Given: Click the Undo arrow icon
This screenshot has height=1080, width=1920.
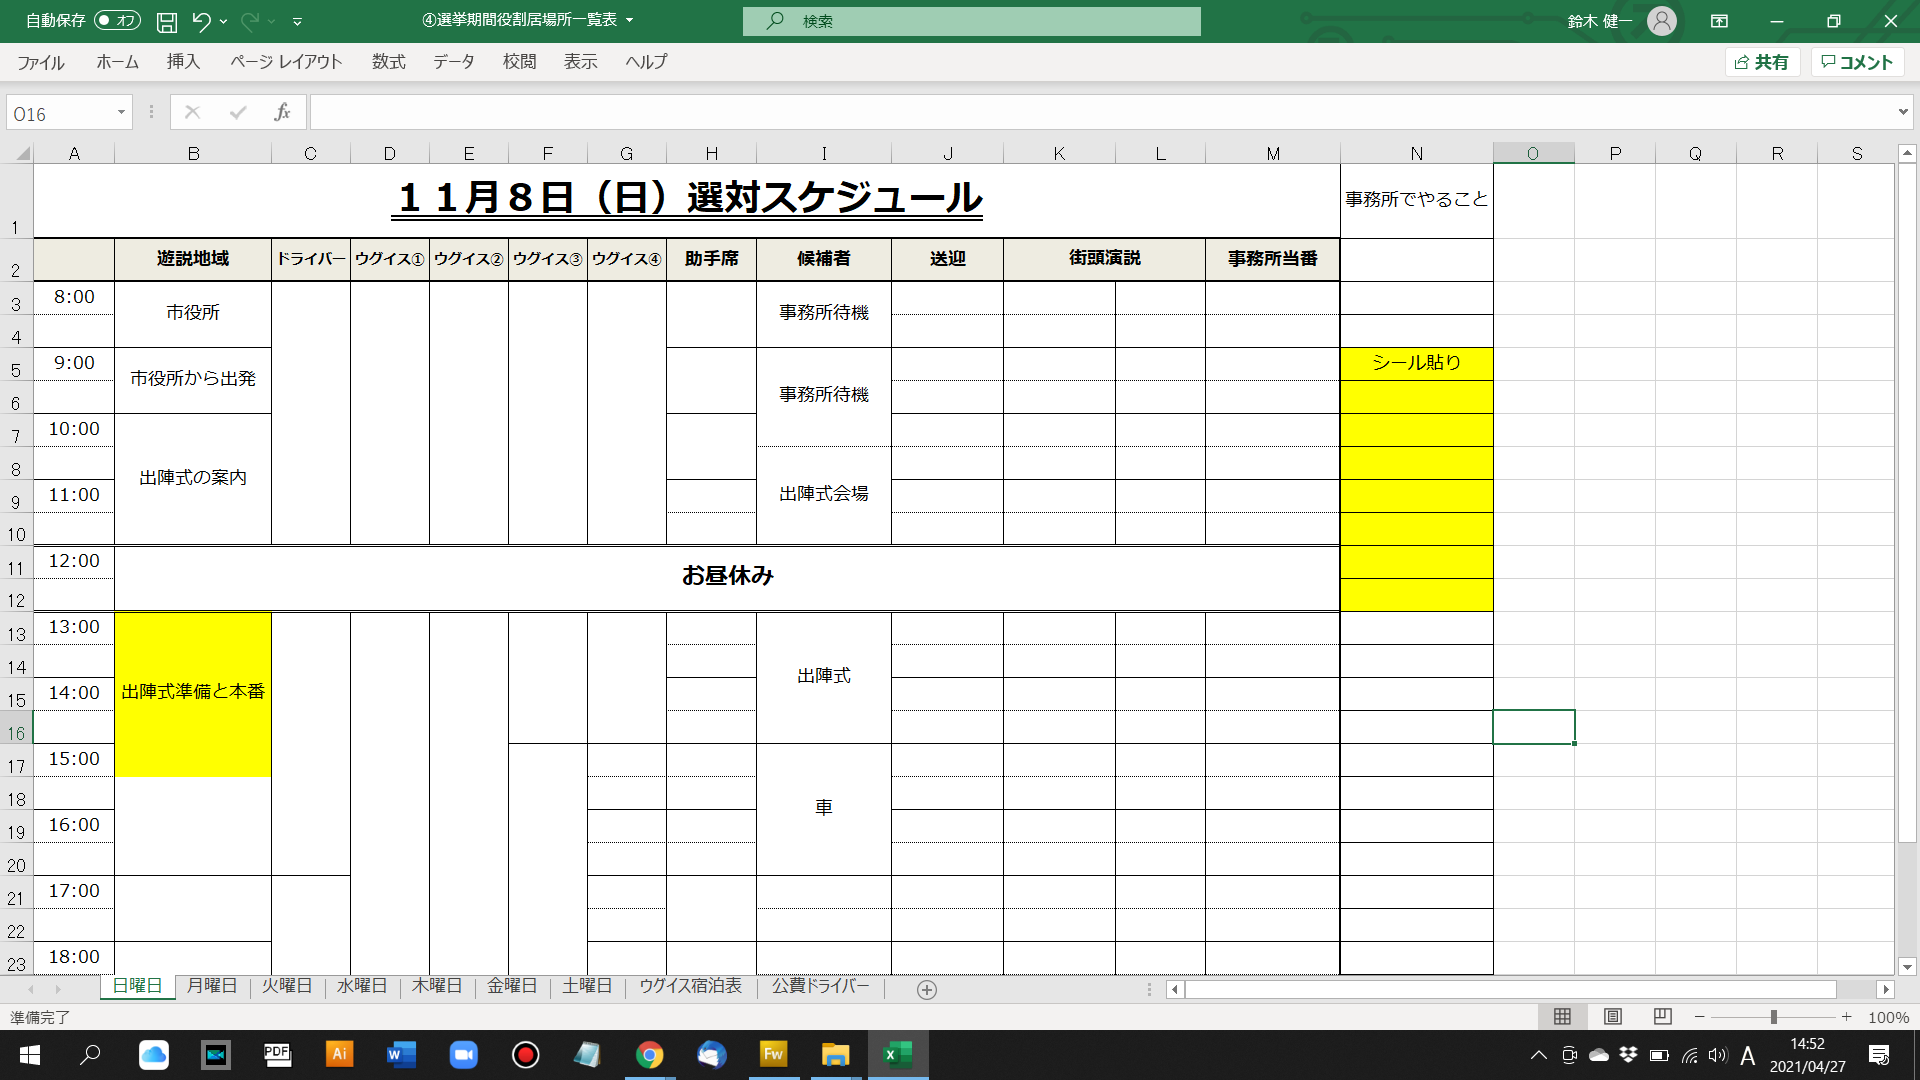Looking at the screenshot, I should click(x=201, y=21).
